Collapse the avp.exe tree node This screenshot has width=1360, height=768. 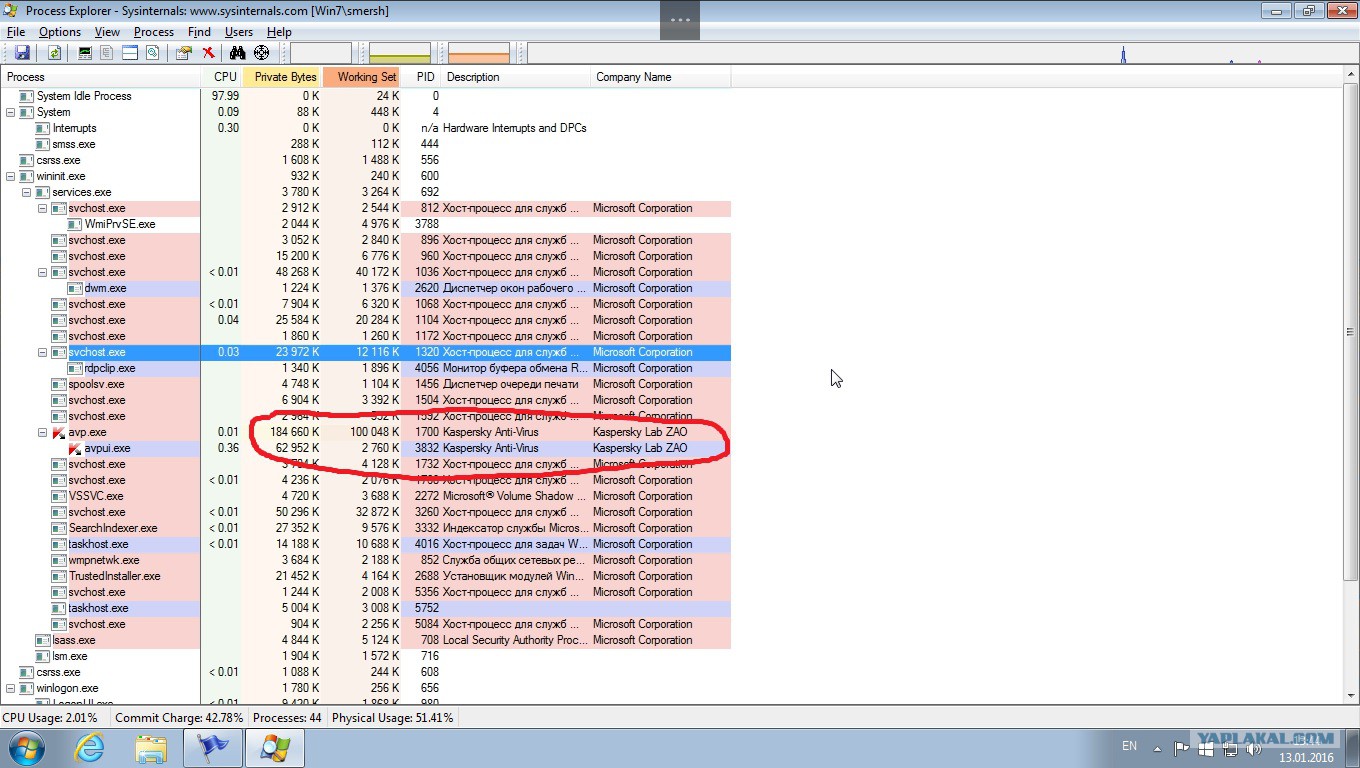pos(42,432)
